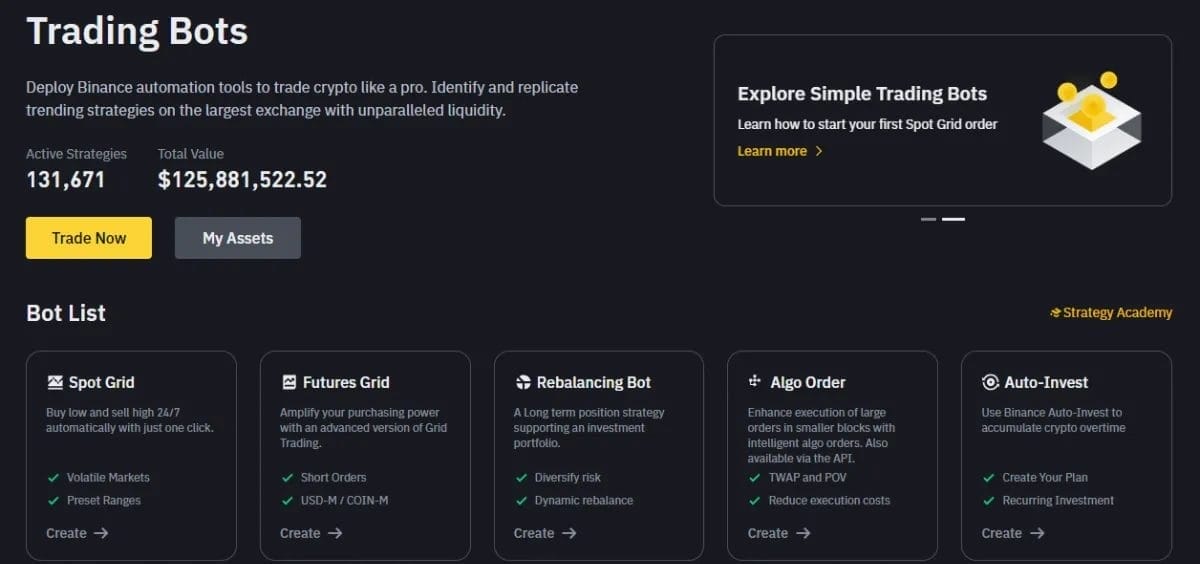Click the Auto-Invest target icon
1200x564 pixels.
click(x=990, y=382)
